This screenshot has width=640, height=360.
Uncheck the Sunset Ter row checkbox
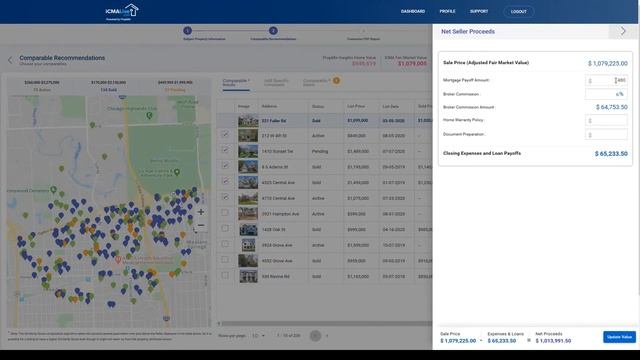click(x=225, y=150)
